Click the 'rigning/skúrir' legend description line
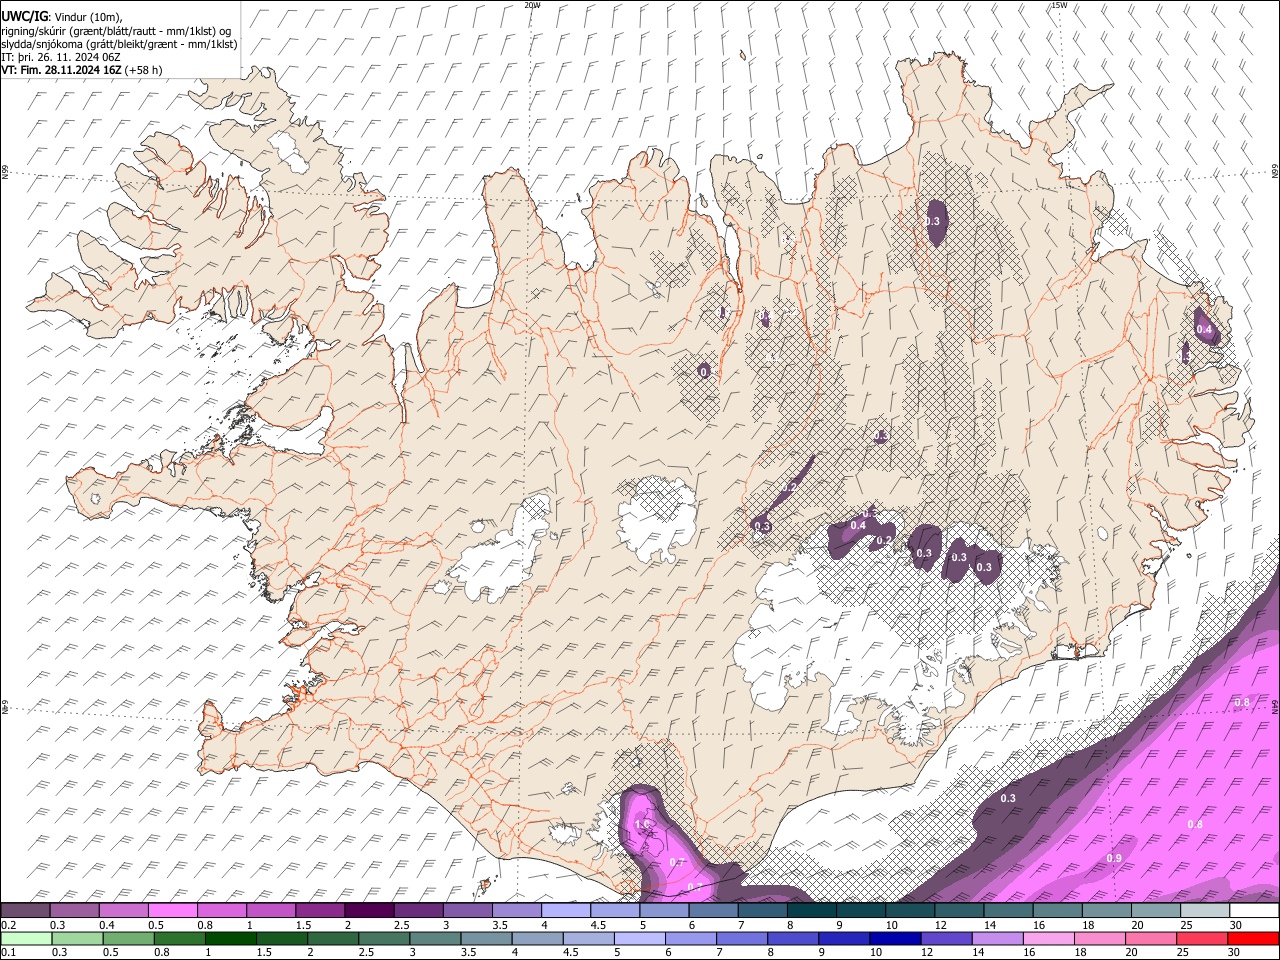The height and width of the screenshot is (960, 1280). click(x=116, y=31)
